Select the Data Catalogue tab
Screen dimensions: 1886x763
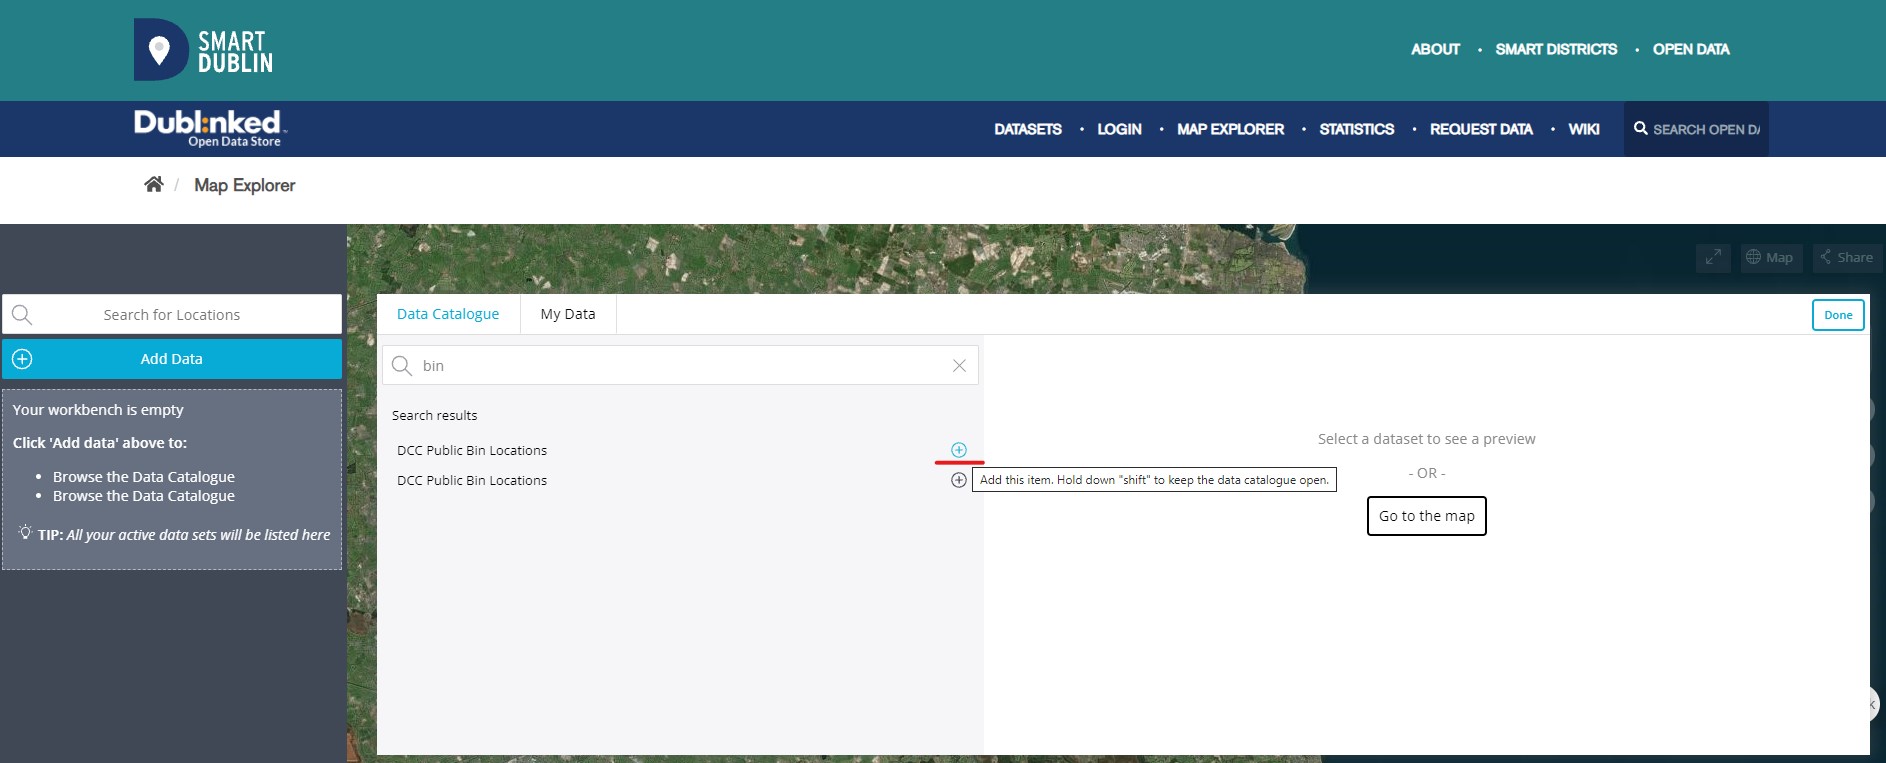[x=448, y=314]
